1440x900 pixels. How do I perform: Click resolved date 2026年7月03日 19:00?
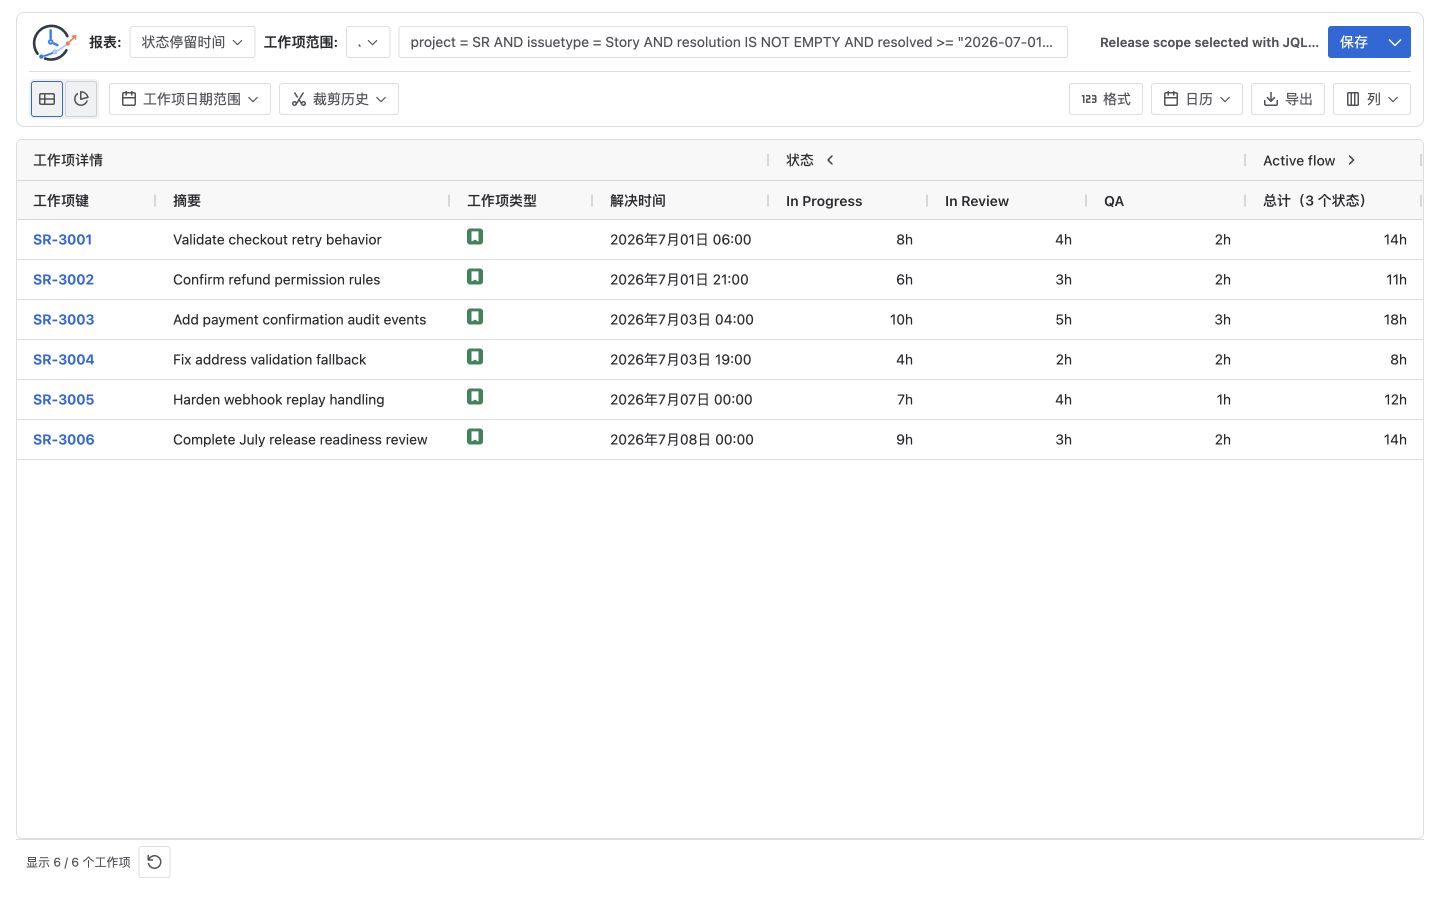680,360
